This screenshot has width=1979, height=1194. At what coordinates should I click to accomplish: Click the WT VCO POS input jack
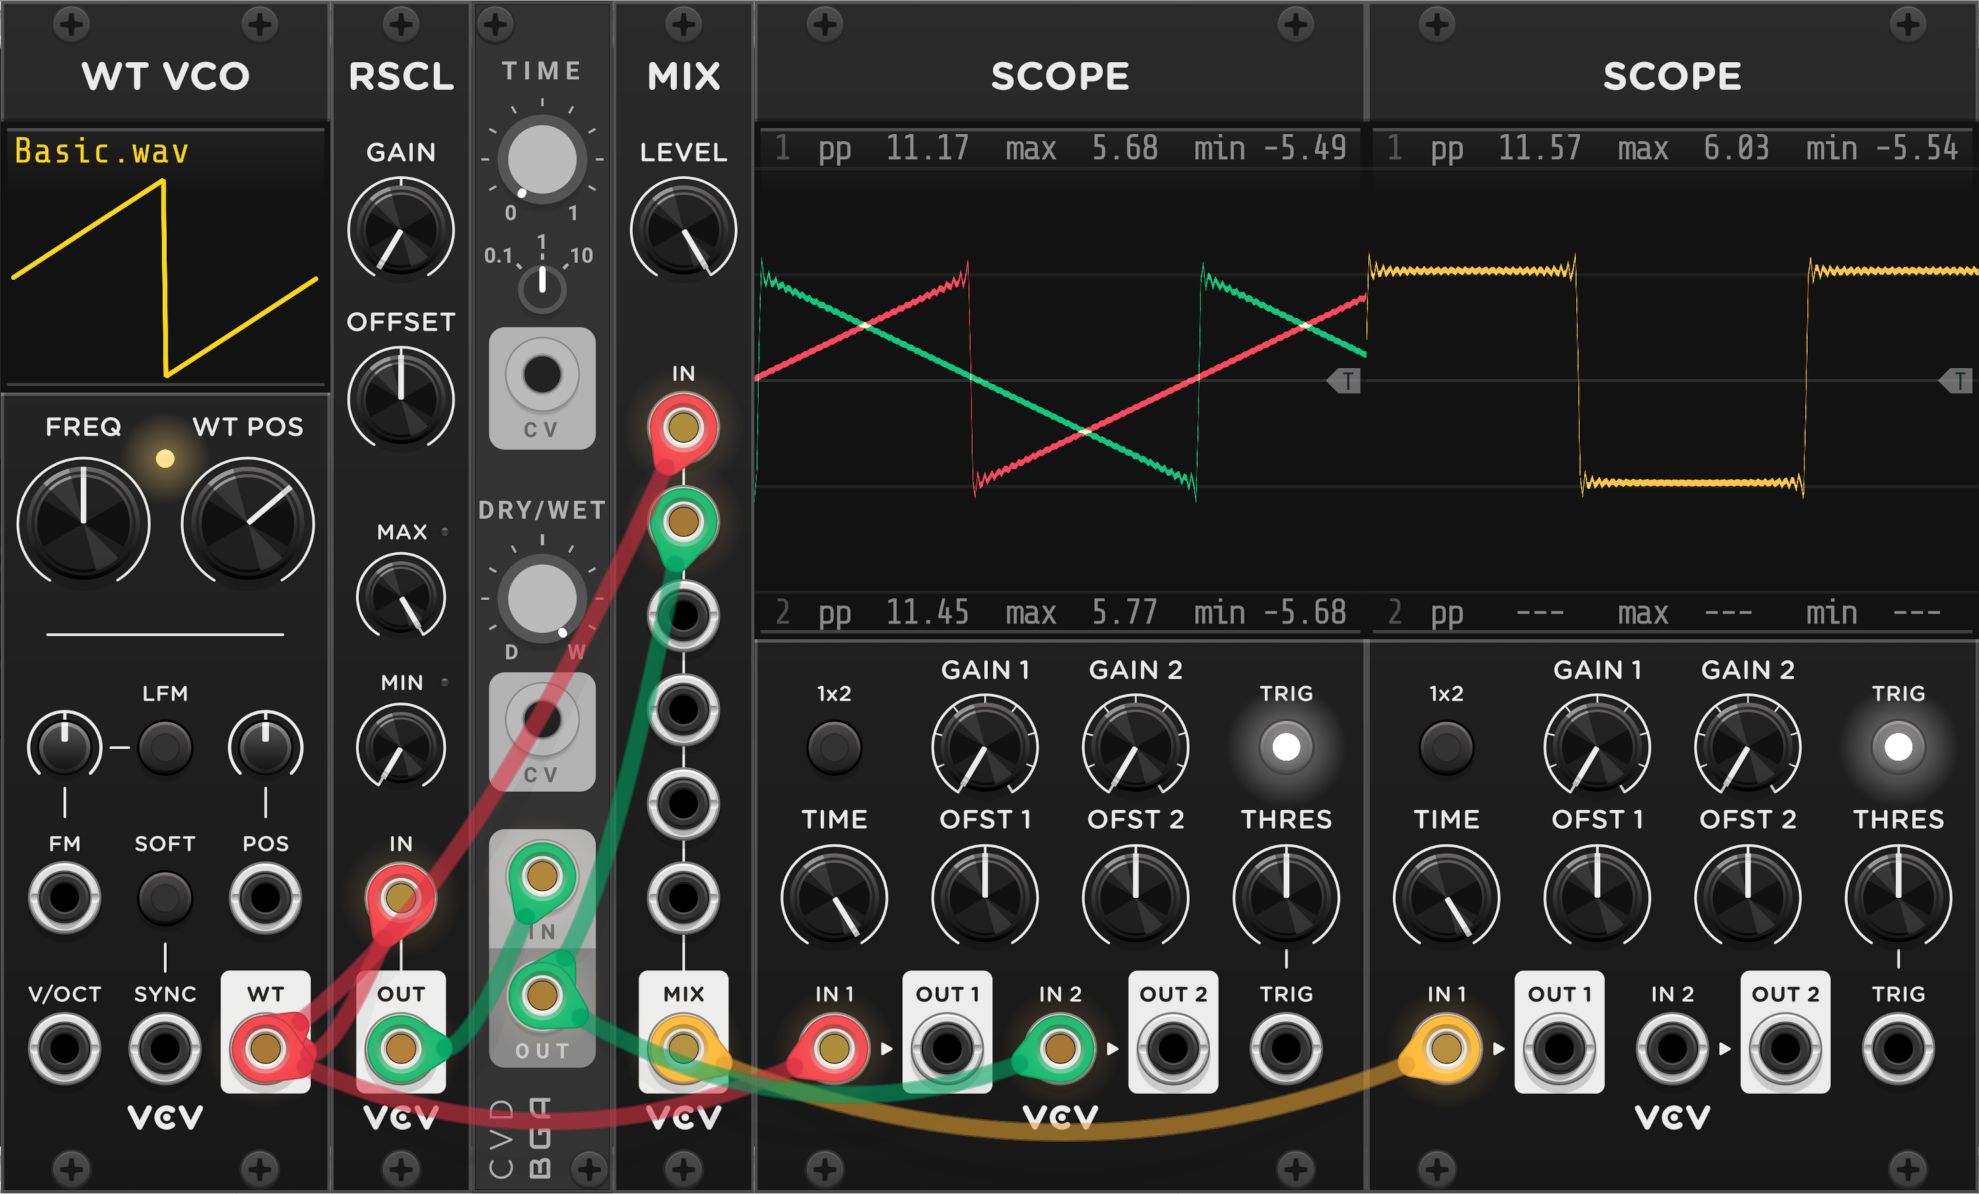tap(265, 898)
